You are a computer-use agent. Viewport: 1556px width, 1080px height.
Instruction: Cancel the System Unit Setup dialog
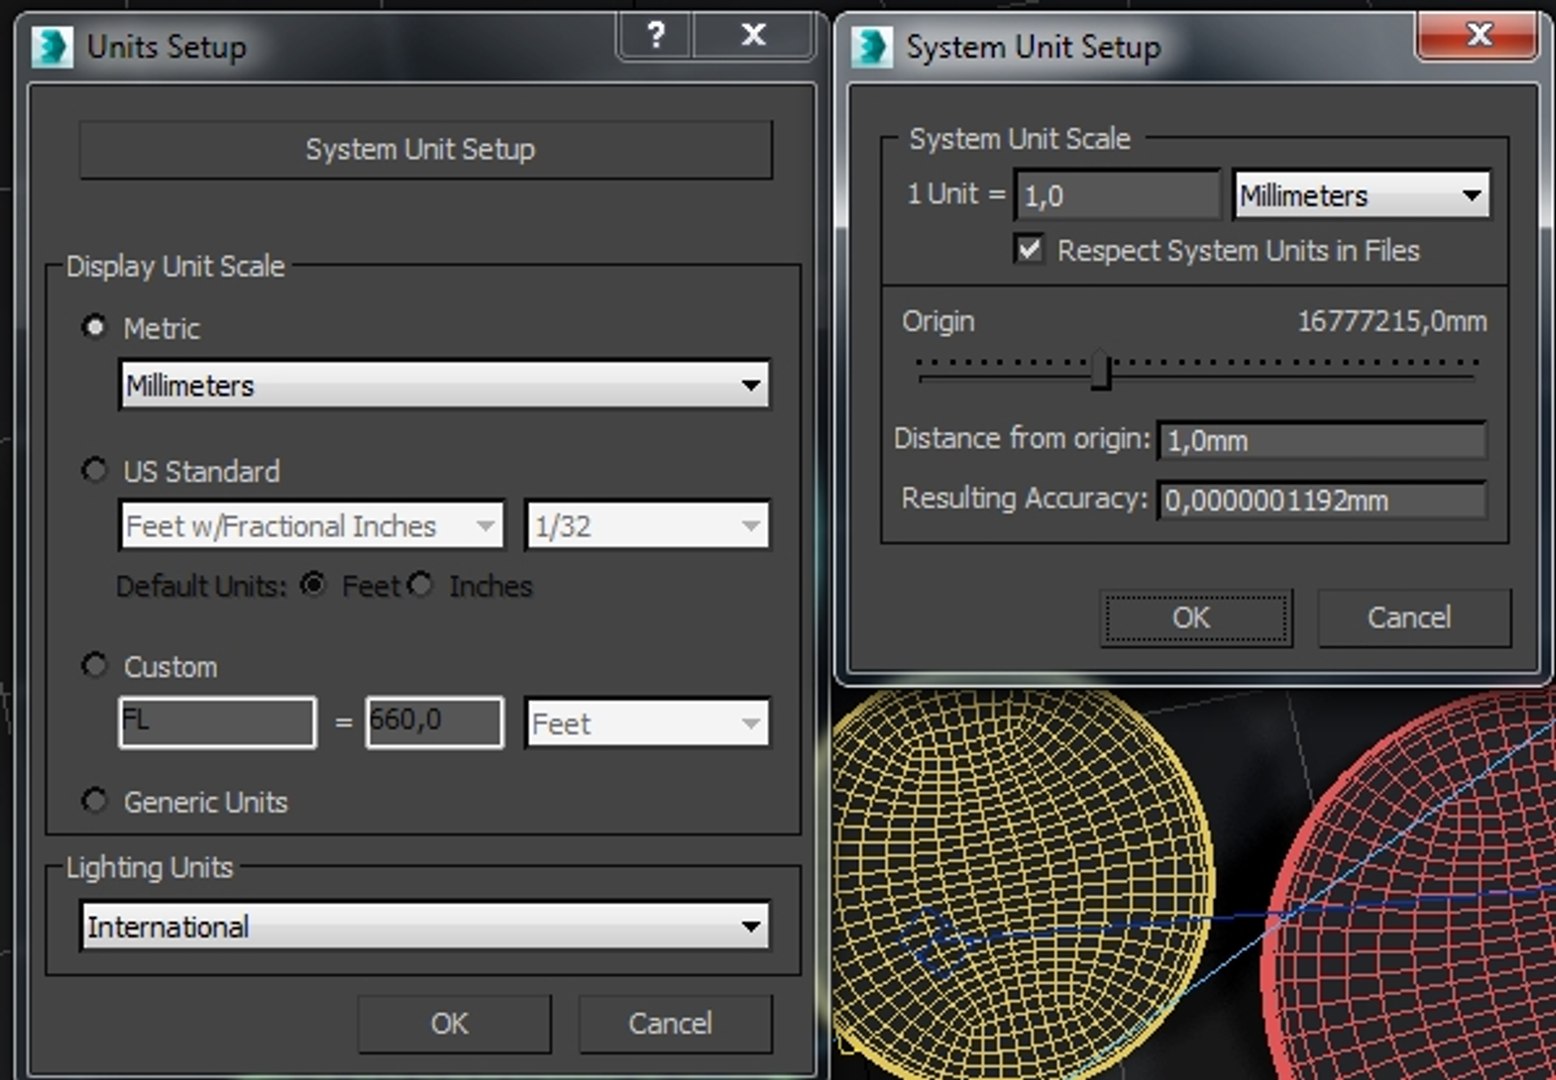pos(1414,618)
